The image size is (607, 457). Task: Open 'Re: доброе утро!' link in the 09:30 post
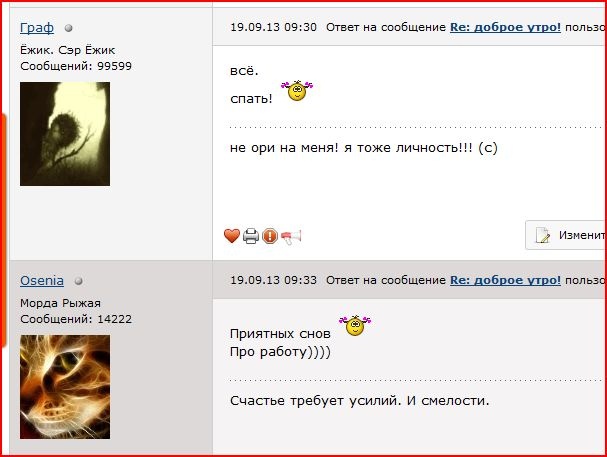pos(505,27)
